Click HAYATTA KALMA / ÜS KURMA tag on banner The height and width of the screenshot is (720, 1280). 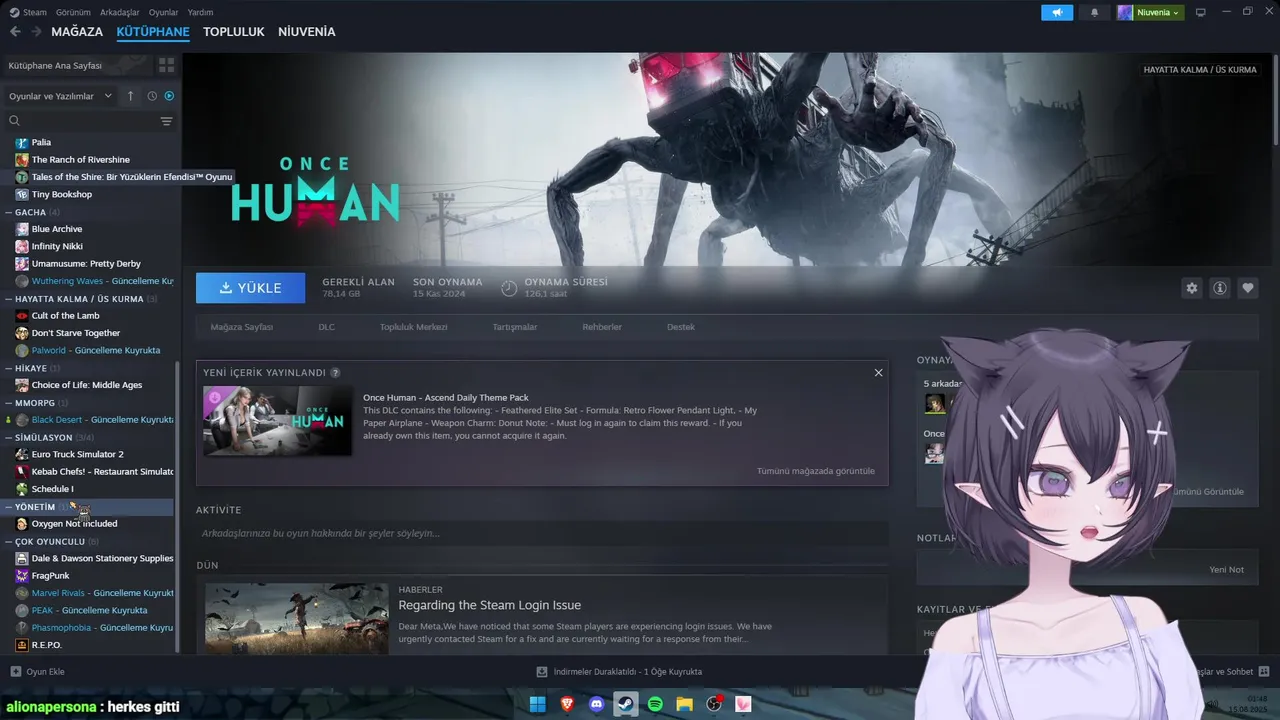pos(1200,70)
